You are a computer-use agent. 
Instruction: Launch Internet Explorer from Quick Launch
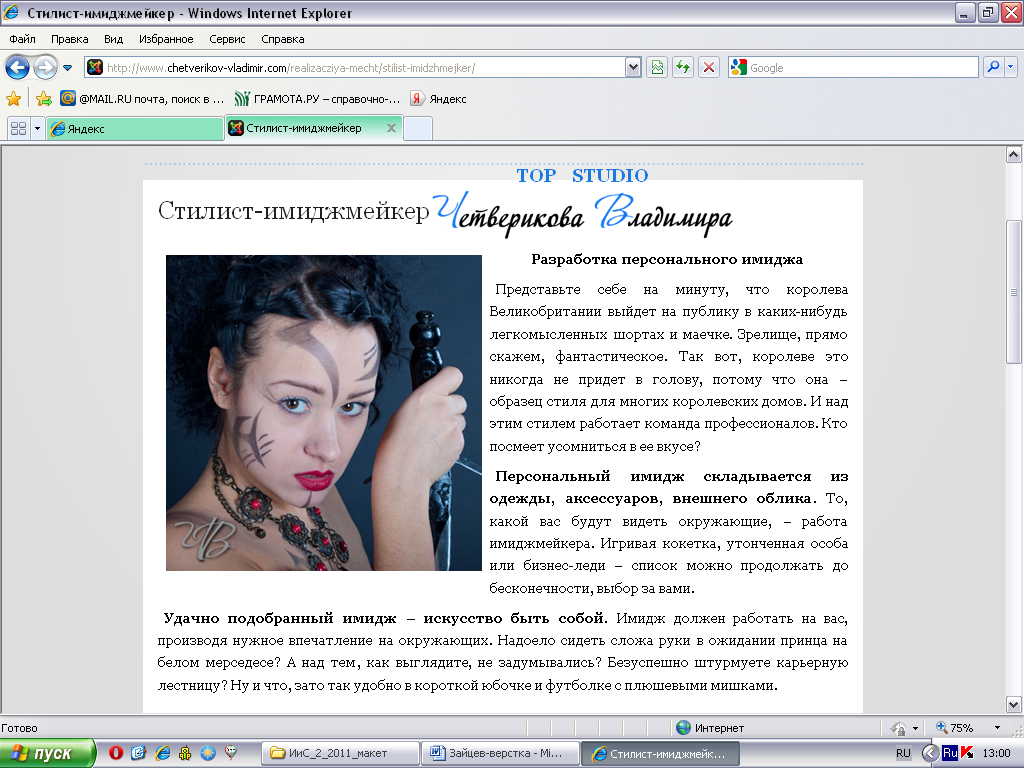[x=160, y=751]
